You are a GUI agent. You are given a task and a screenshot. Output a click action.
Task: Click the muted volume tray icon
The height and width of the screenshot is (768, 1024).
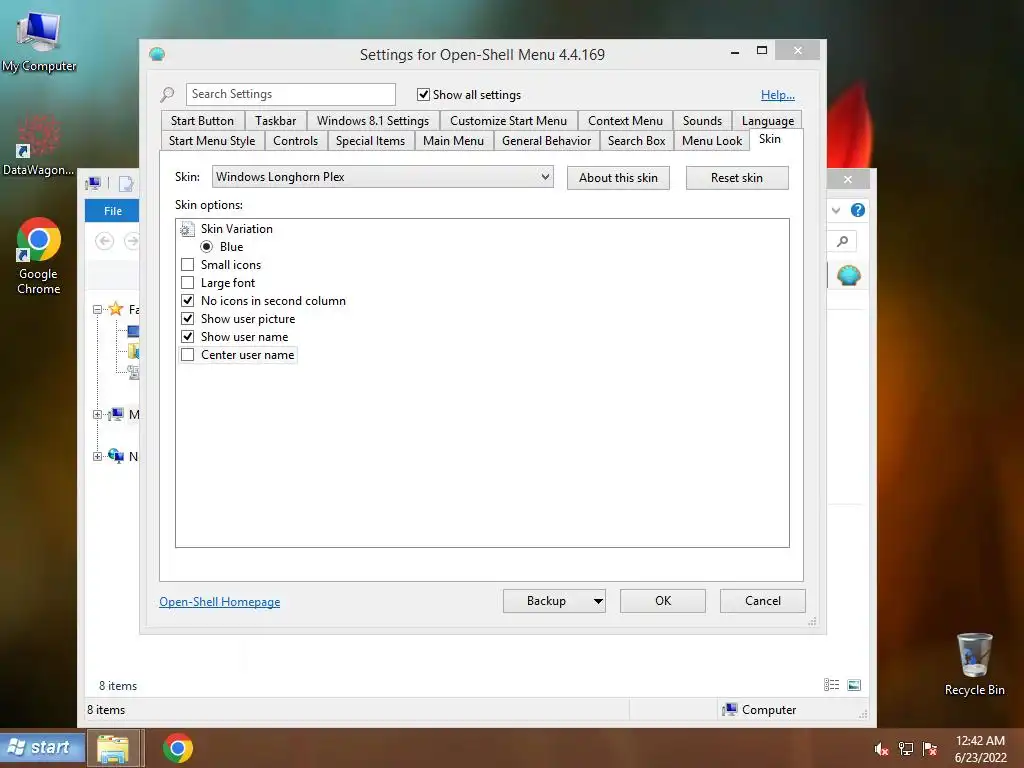pyautogui.click(x=881, y=749)
